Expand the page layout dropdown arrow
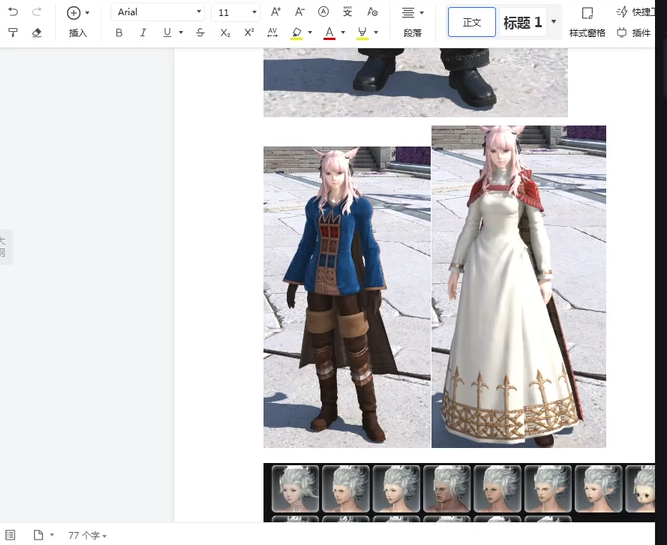 52,535
